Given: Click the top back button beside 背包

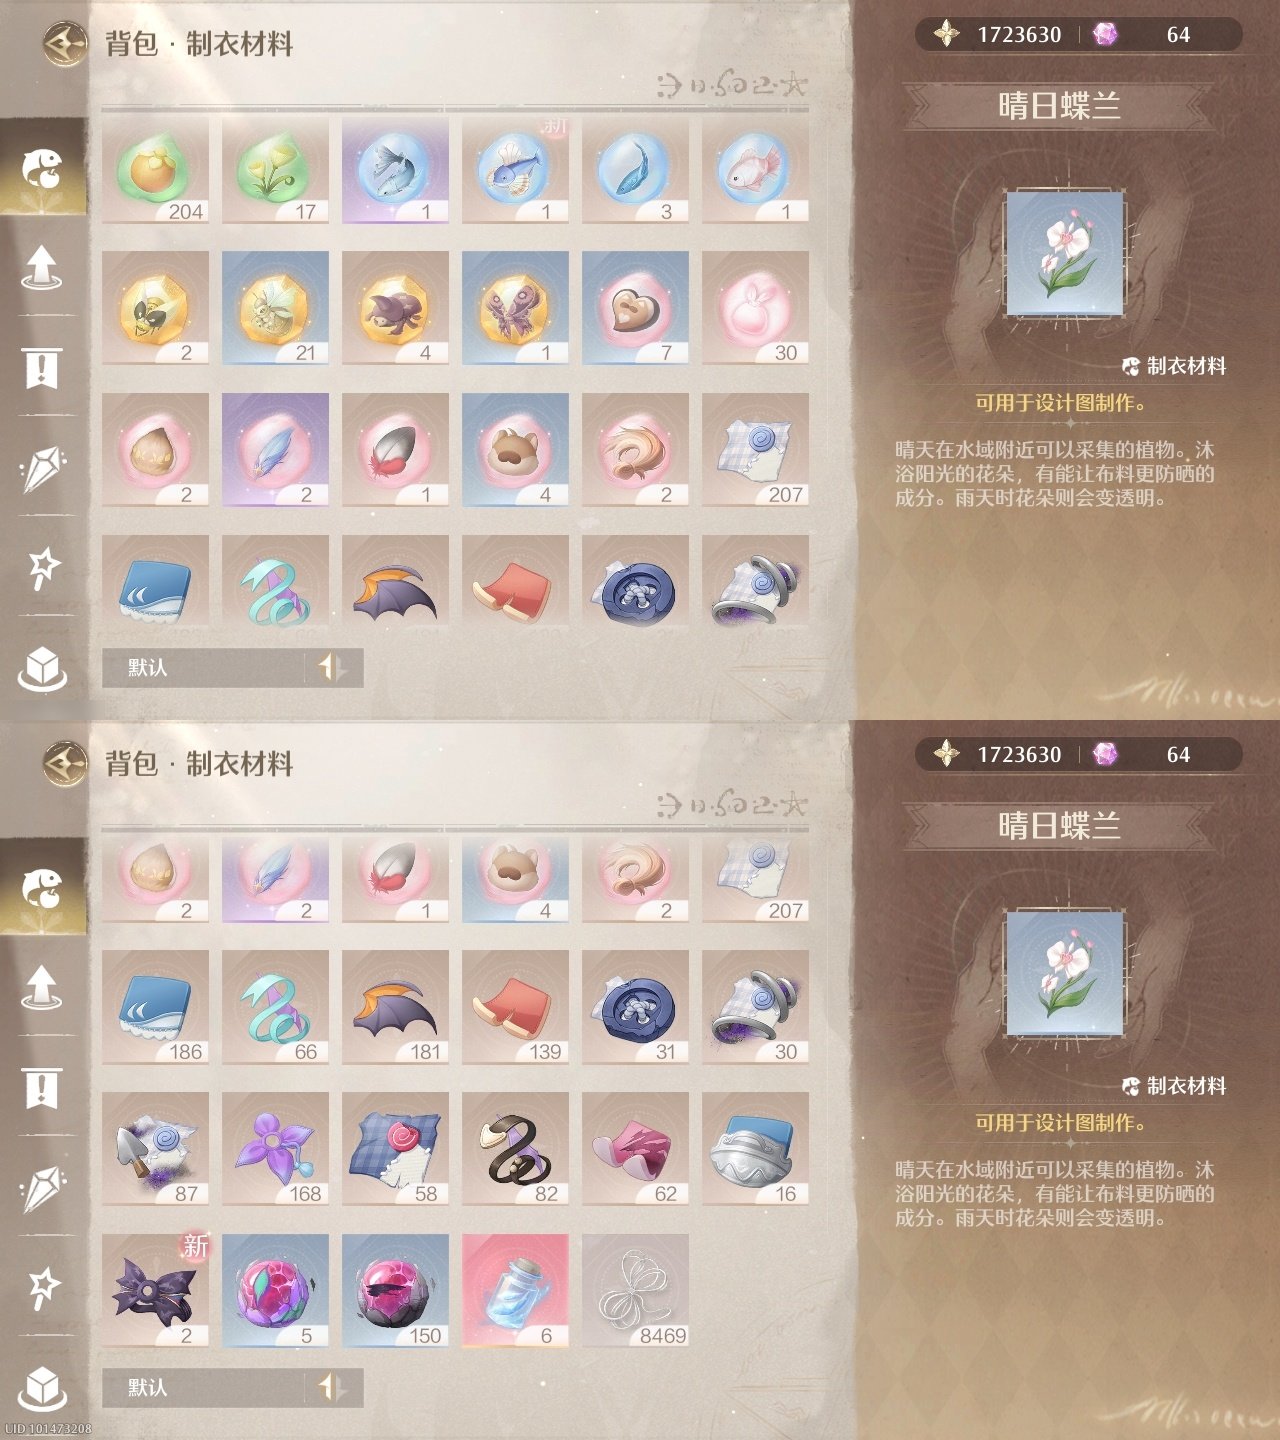Looking at the screenshot, I should (65, 43).
